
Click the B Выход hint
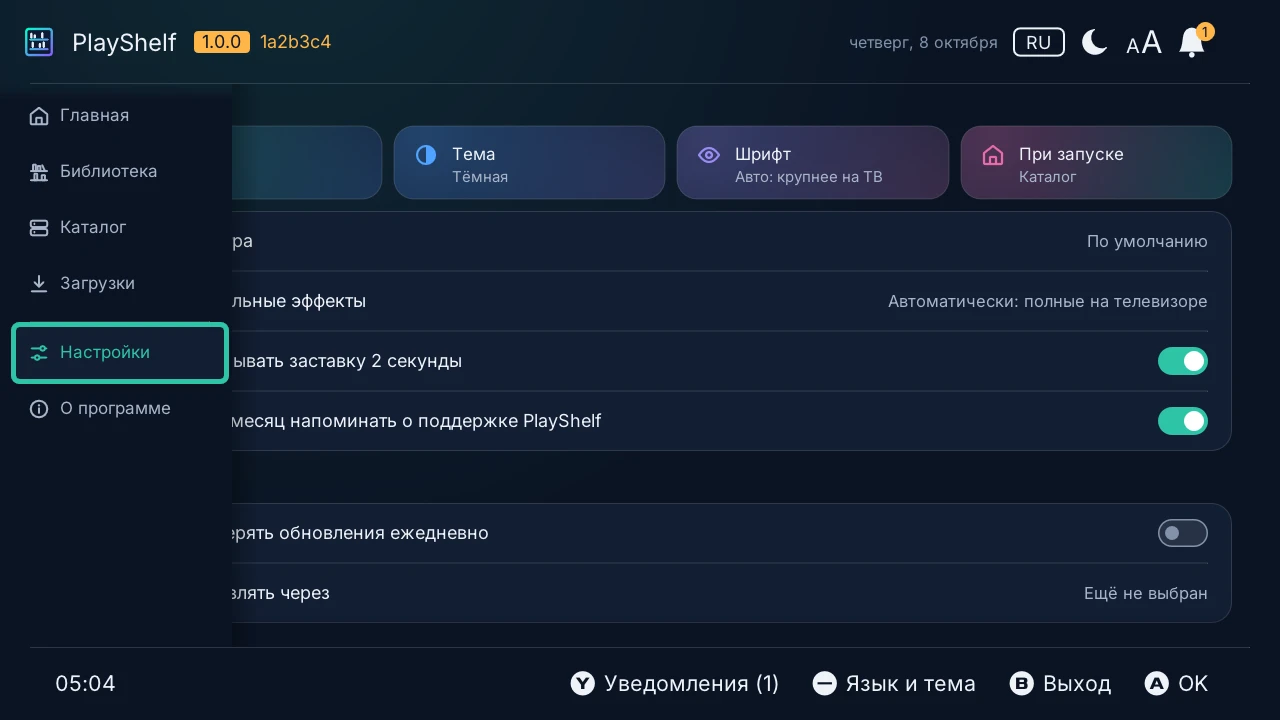coord(1060,684)
